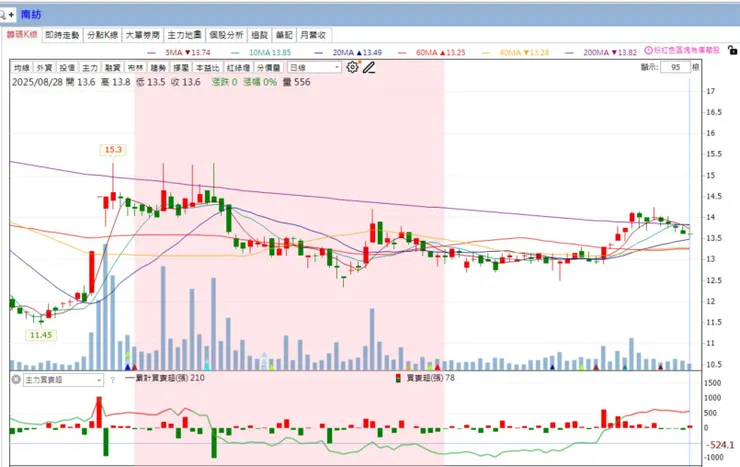This screenshot has height=467, width=740.
Task: Click the 分價量 toolbar button
Action: (269, 68)
